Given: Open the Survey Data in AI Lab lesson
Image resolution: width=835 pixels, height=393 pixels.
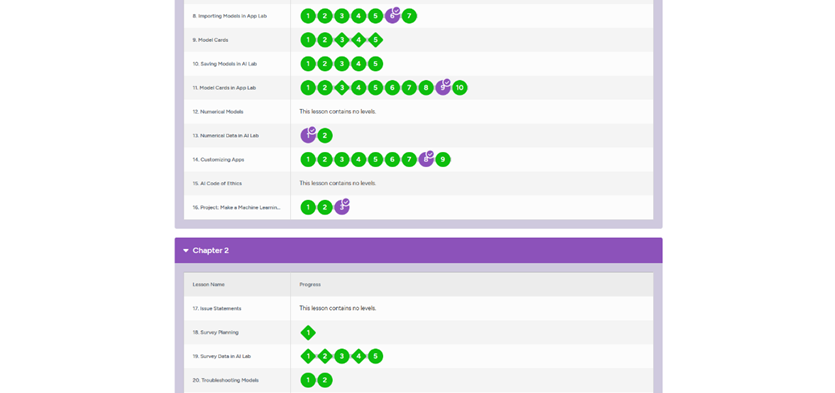Looking at the screenshot, I should pyautogui.click(x=222, y=356).
